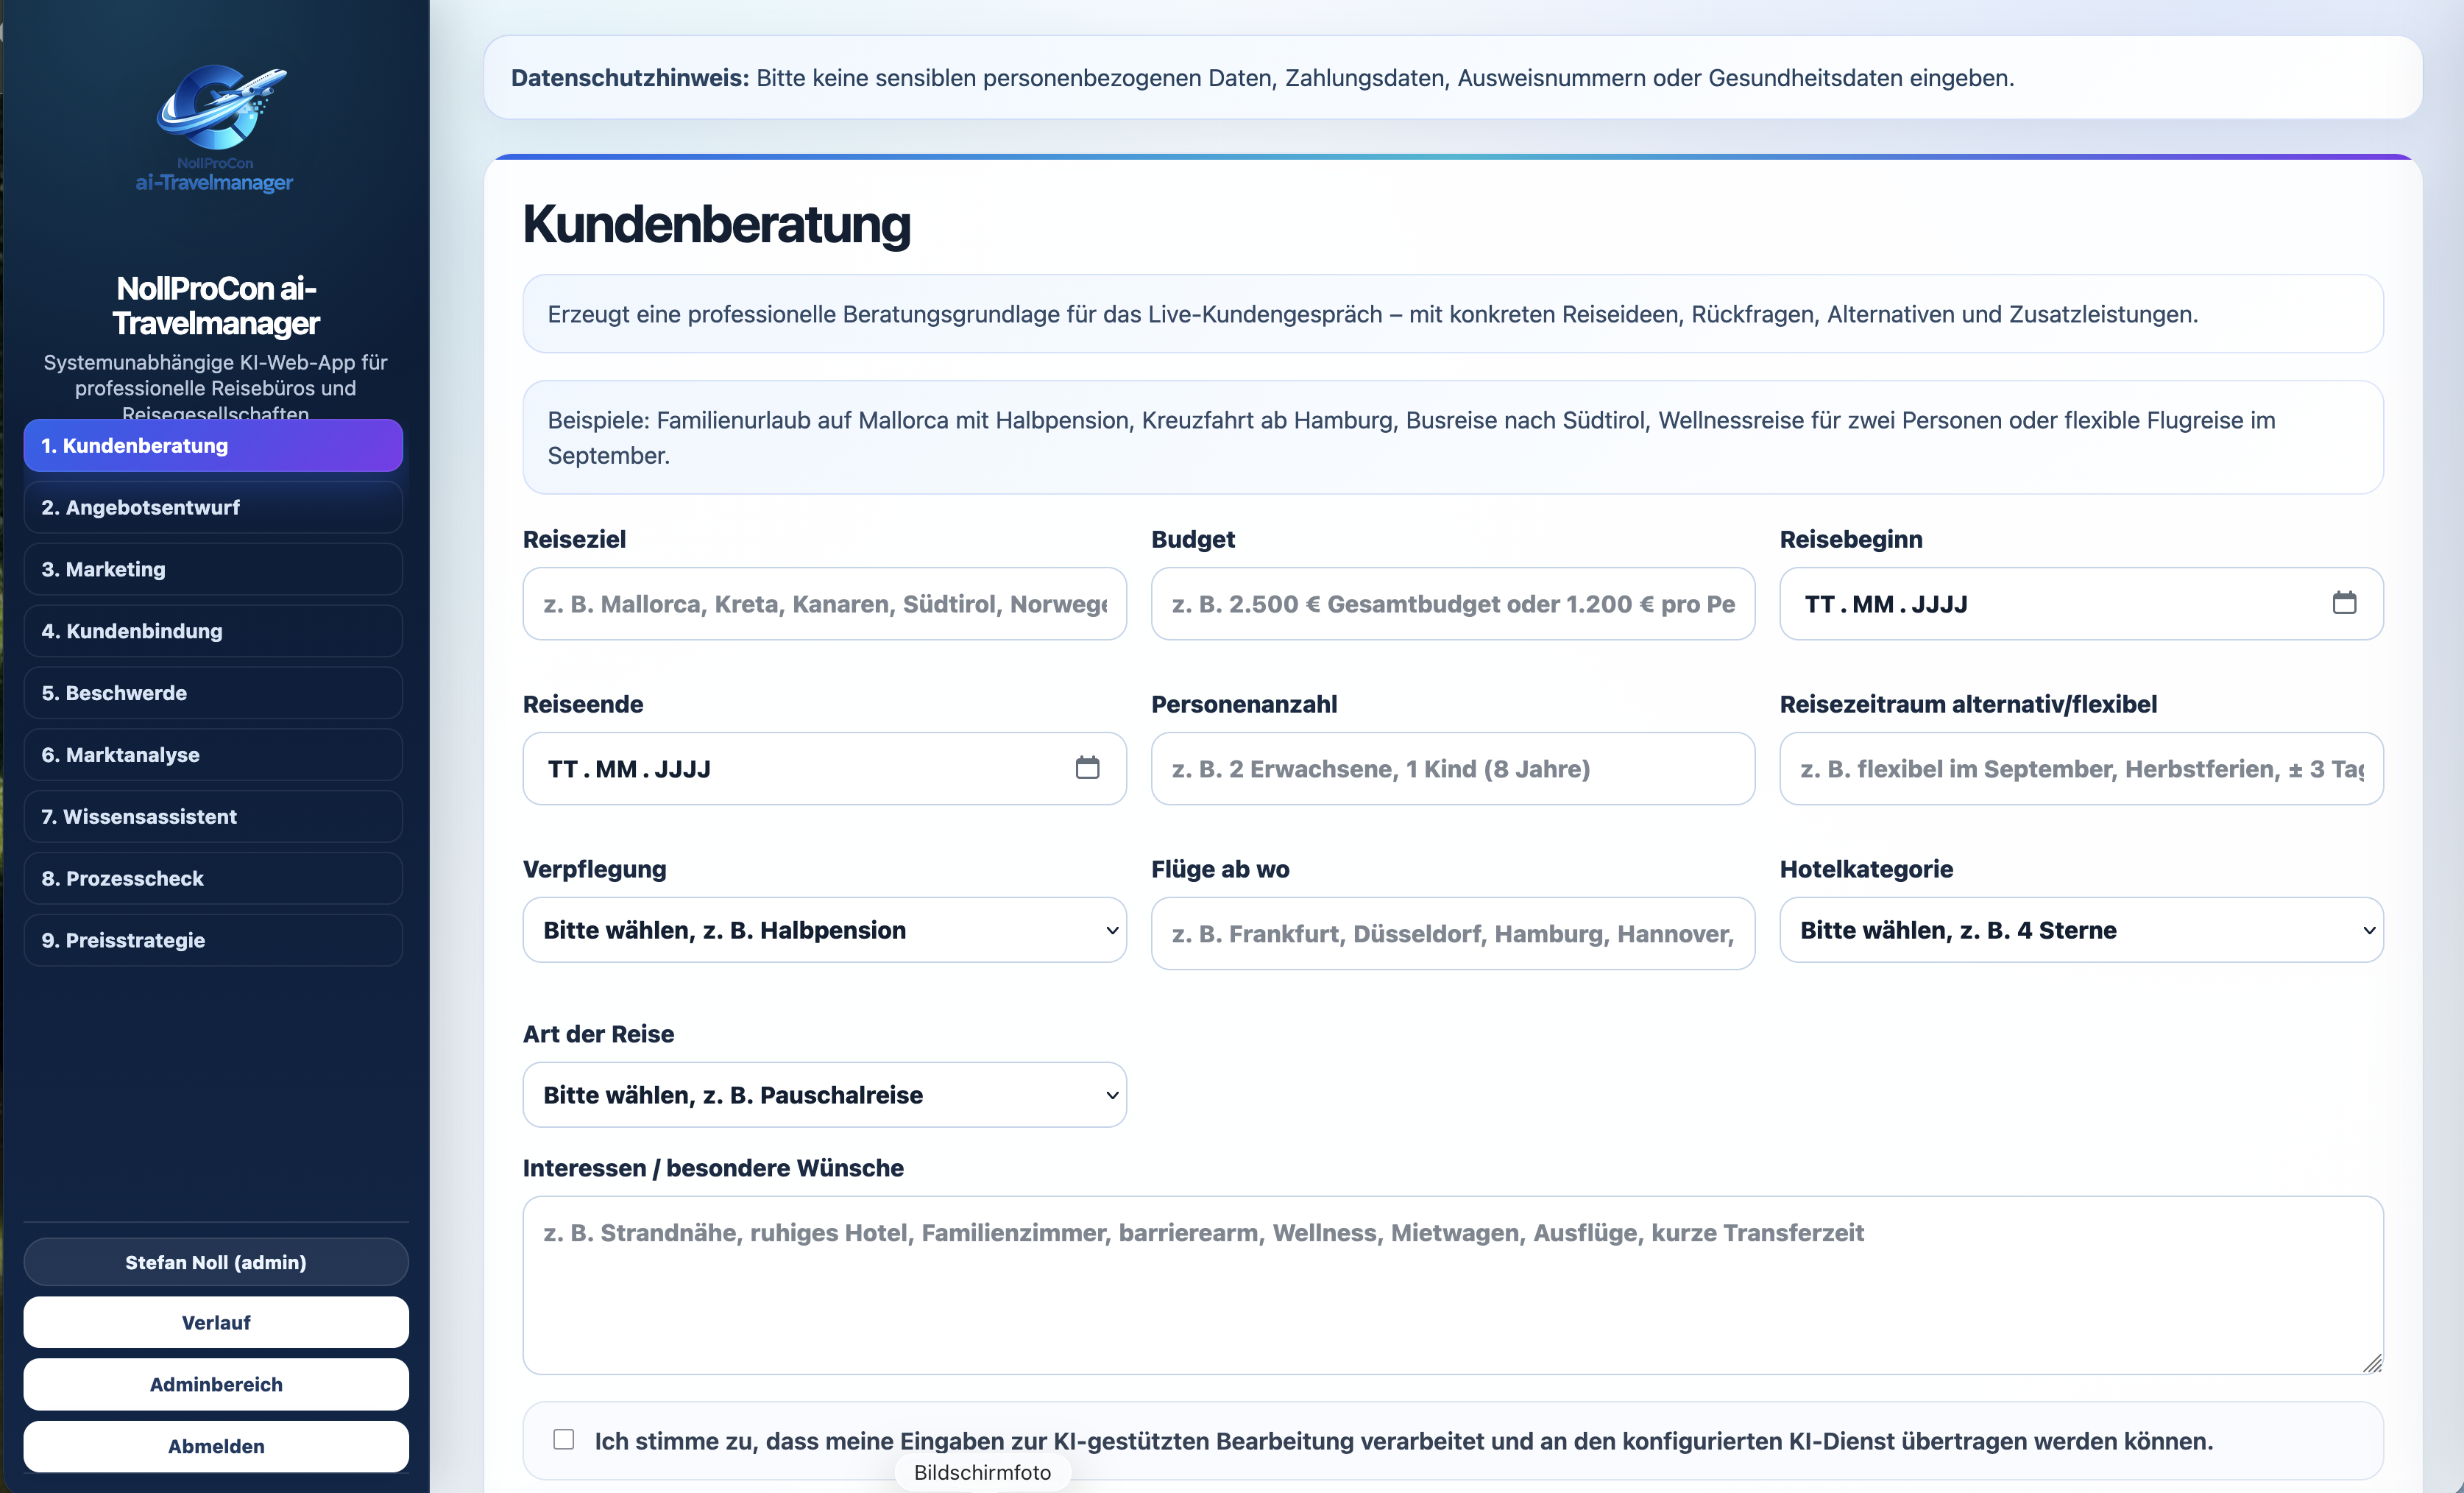Grab the resize handle of the Interessen textarea
2464x1493 pixels.
point(2372,1363)
